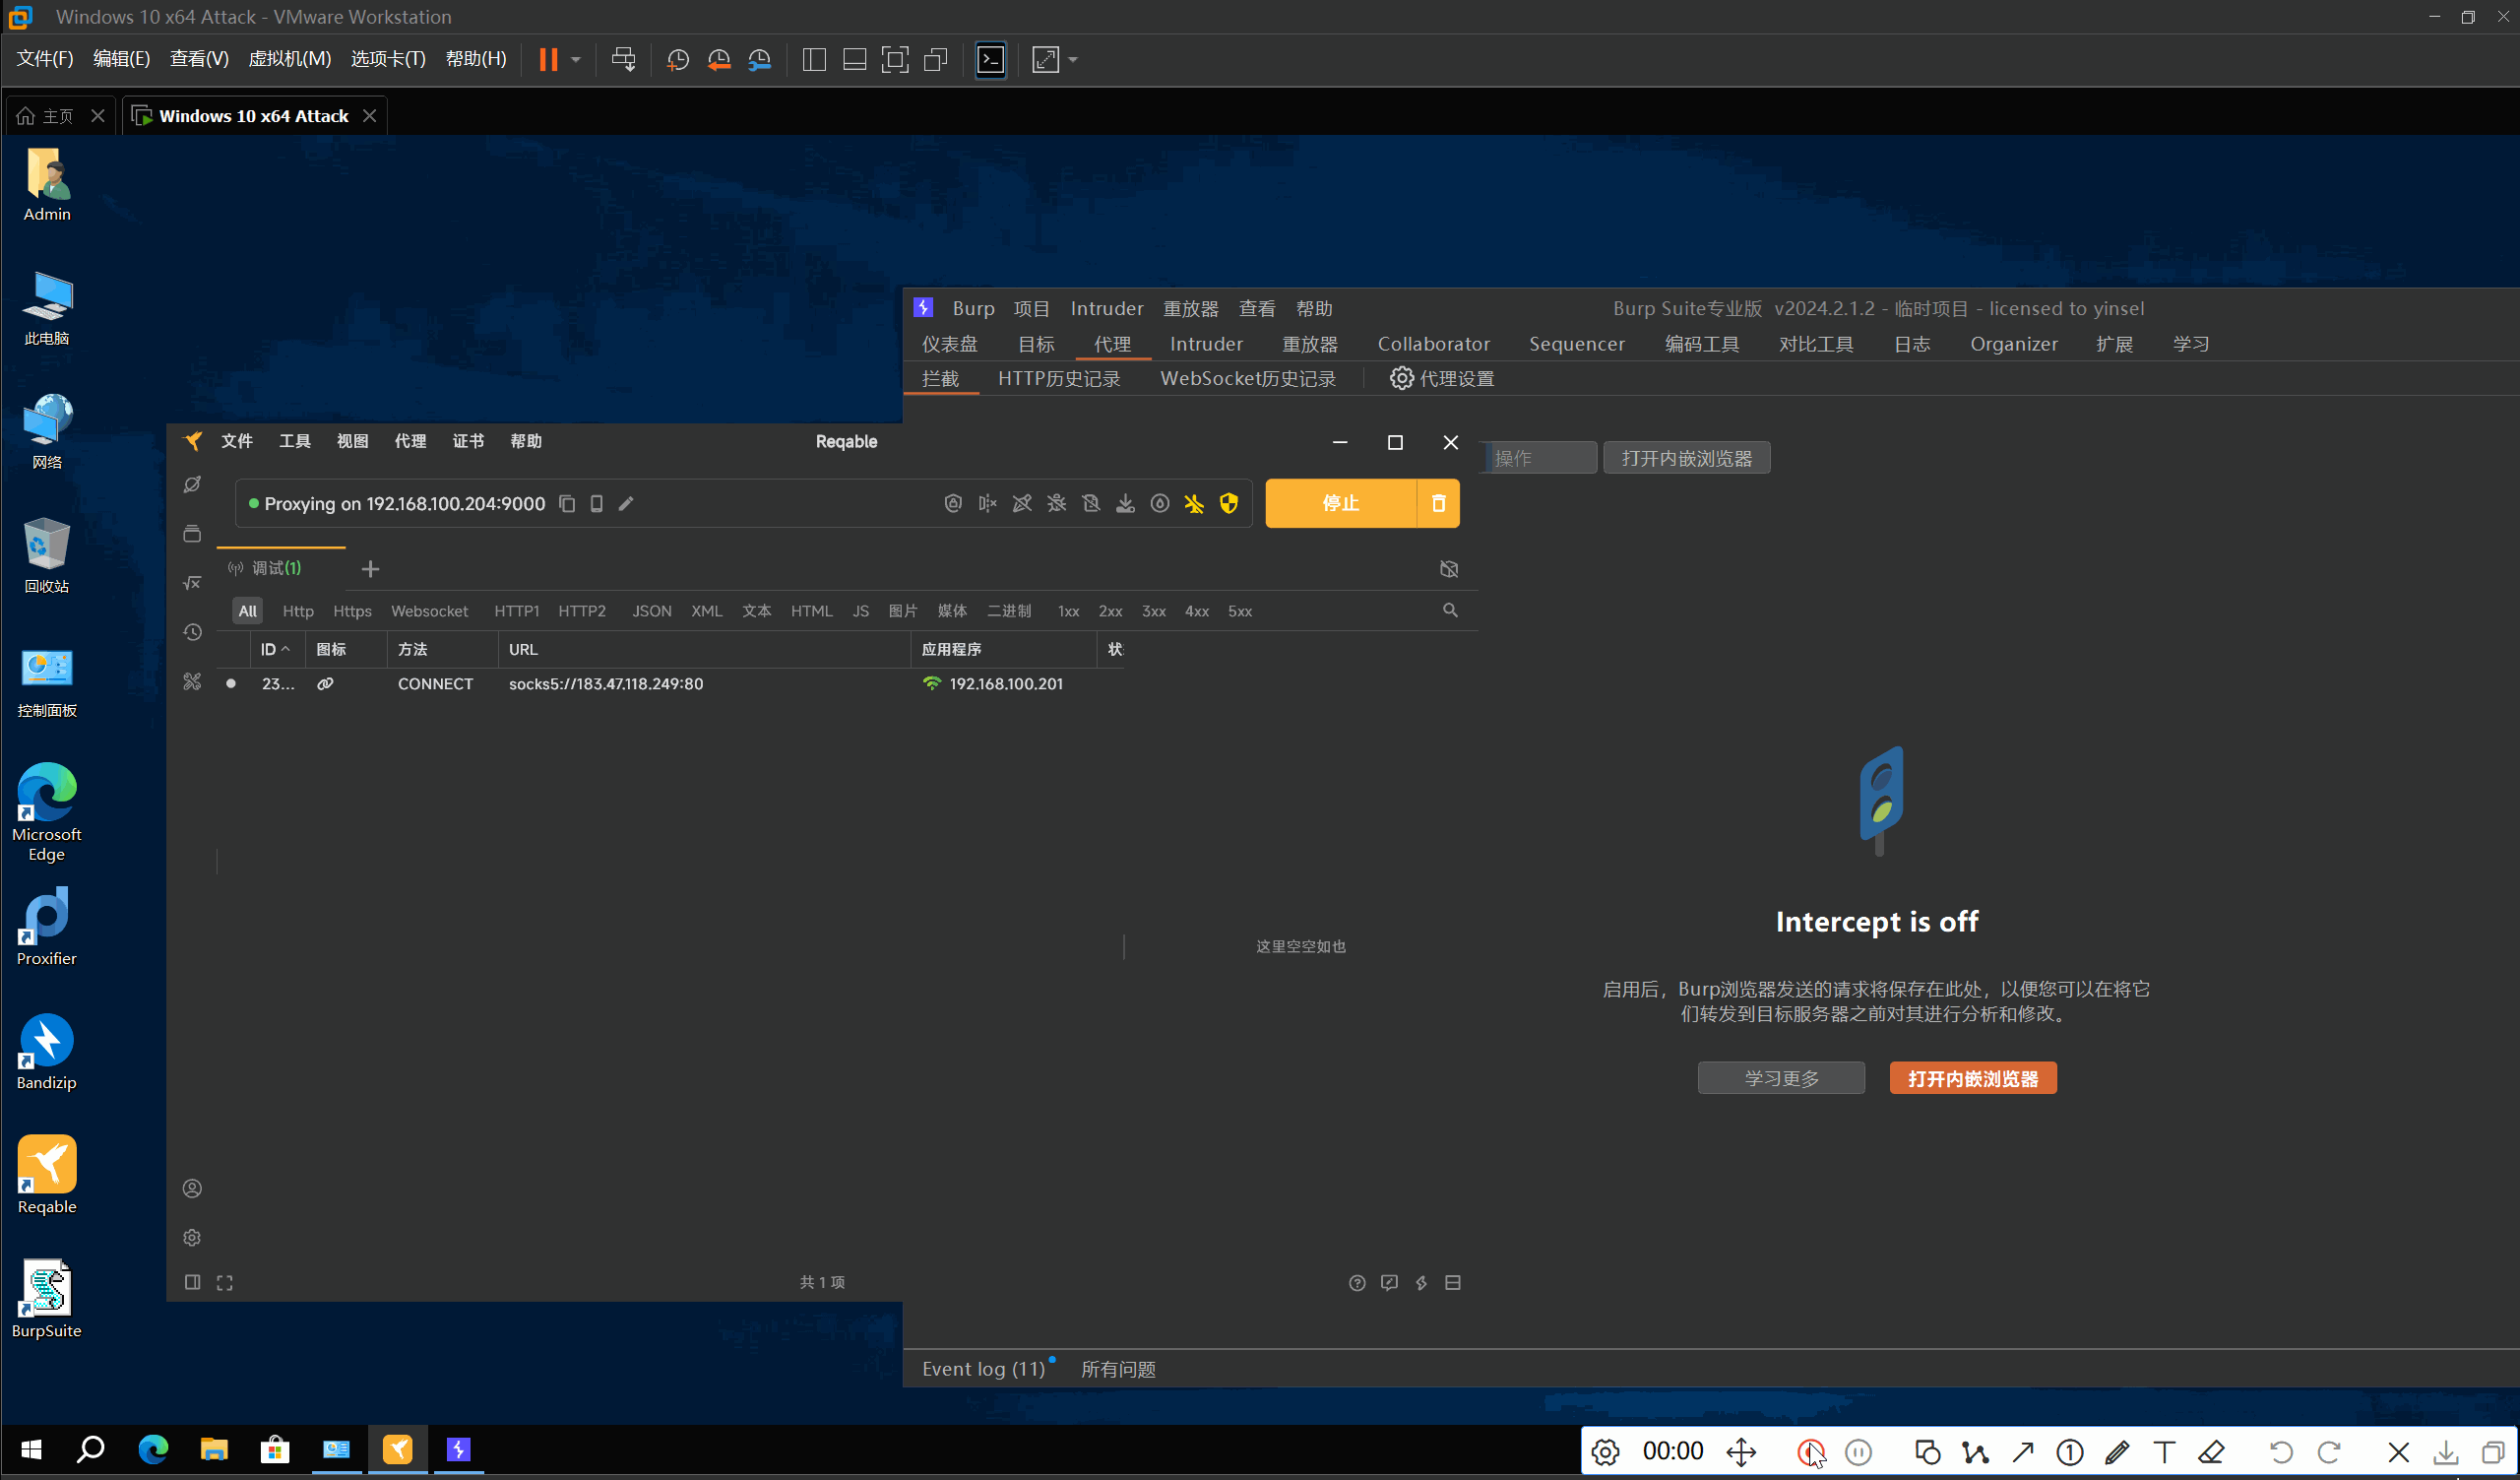Click the search magnifier in filter bar
2520x1480 pixels.
coord(1449,611)
